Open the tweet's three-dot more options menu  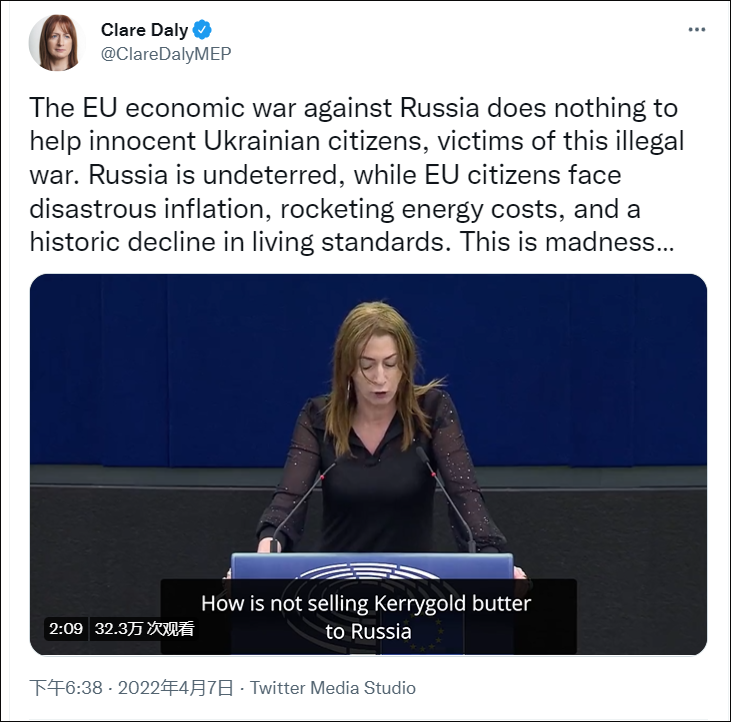[696, 30]
